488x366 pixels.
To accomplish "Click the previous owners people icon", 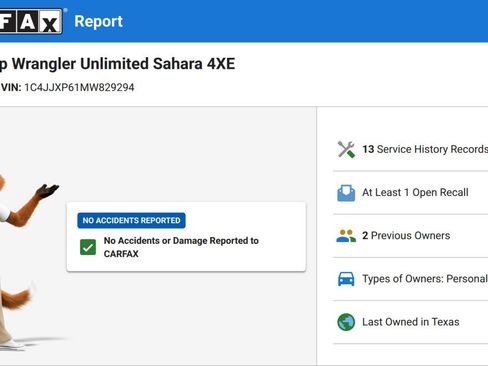I will tap(346, 236).
